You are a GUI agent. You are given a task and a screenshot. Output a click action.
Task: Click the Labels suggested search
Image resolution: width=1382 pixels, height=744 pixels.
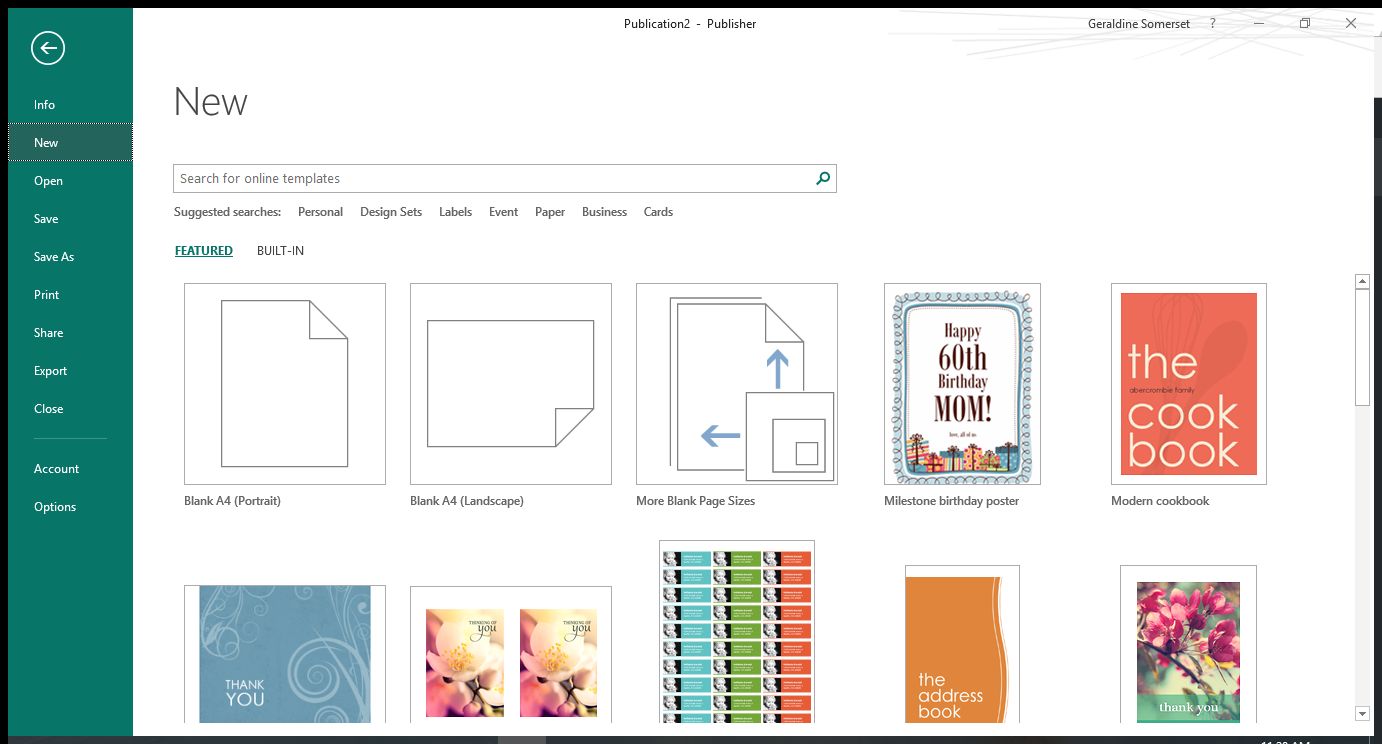pos(455,212)
